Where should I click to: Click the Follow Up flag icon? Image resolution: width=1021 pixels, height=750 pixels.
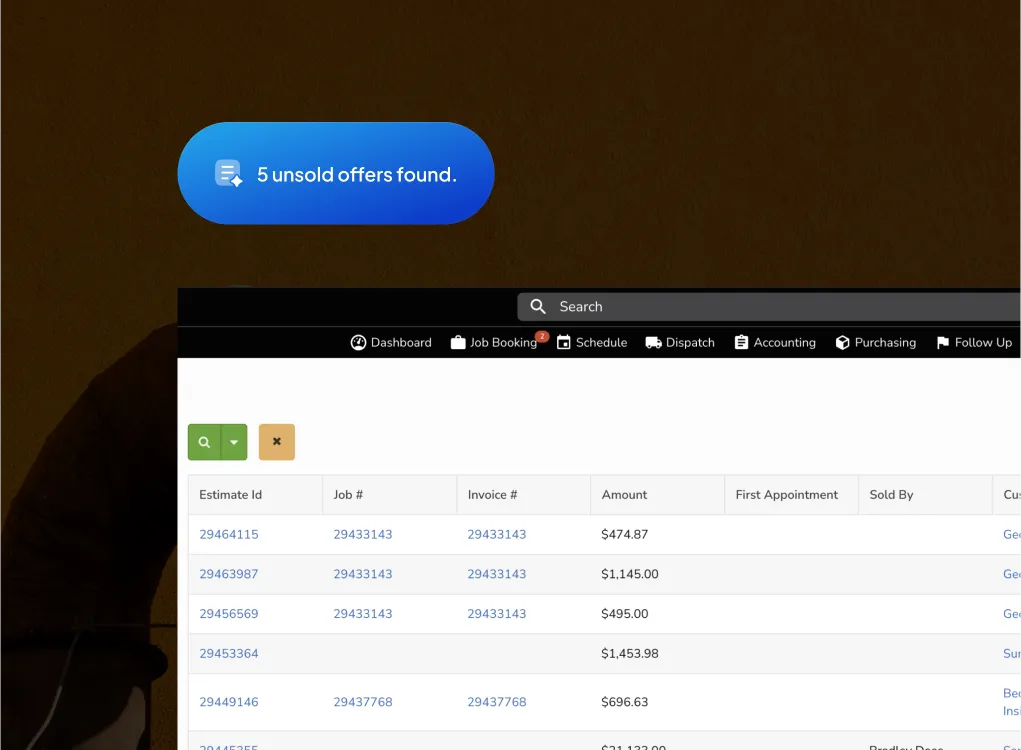click(943, 342)
